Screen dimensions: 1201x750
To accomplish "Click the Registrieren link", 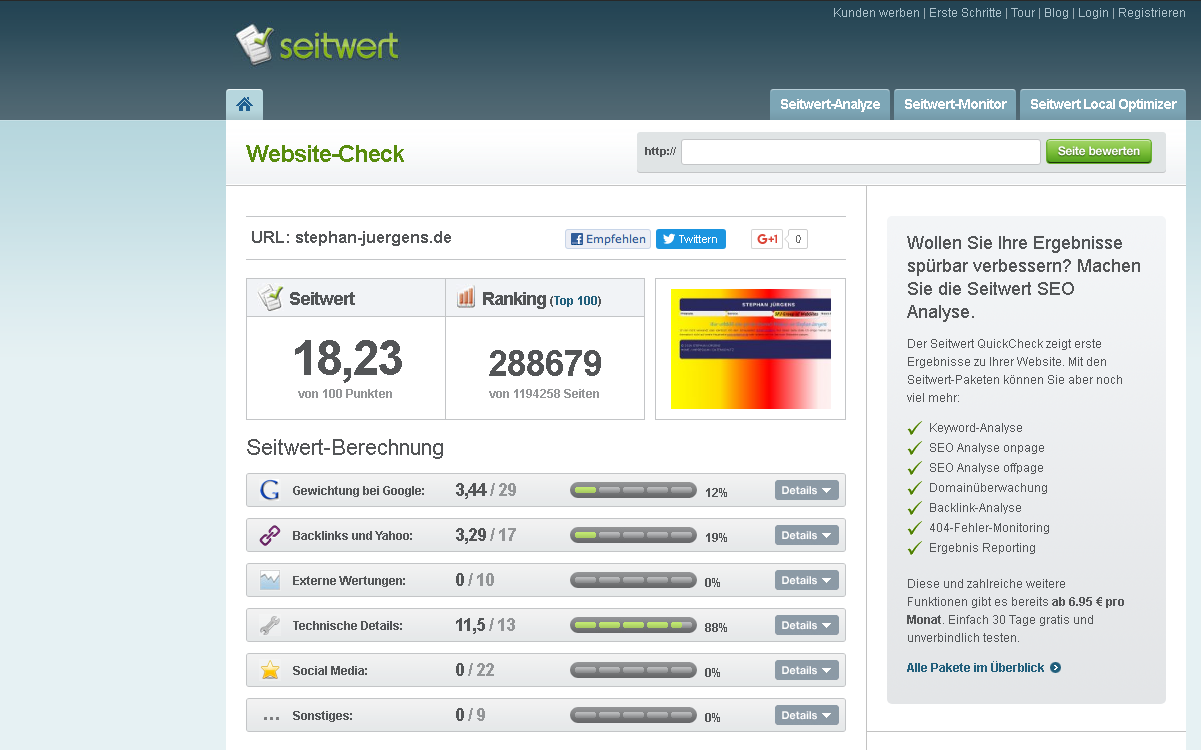I will coord(1152,13).
